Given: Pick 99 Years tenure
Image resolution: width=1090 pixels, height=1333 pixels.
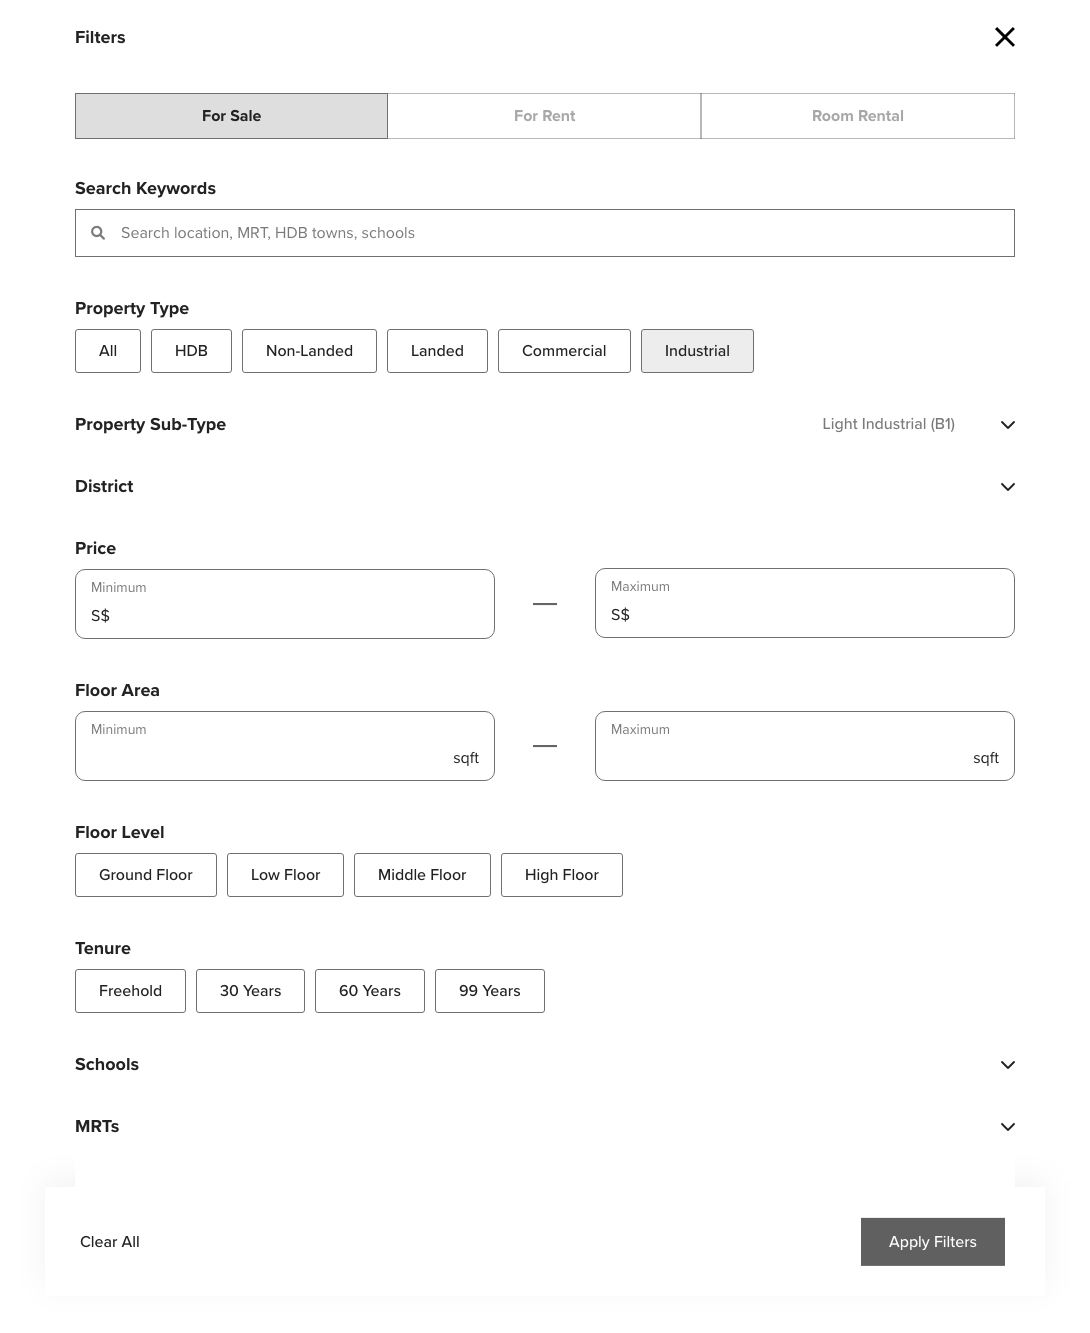Looking at the screenshot, I should tap(490, 991).
